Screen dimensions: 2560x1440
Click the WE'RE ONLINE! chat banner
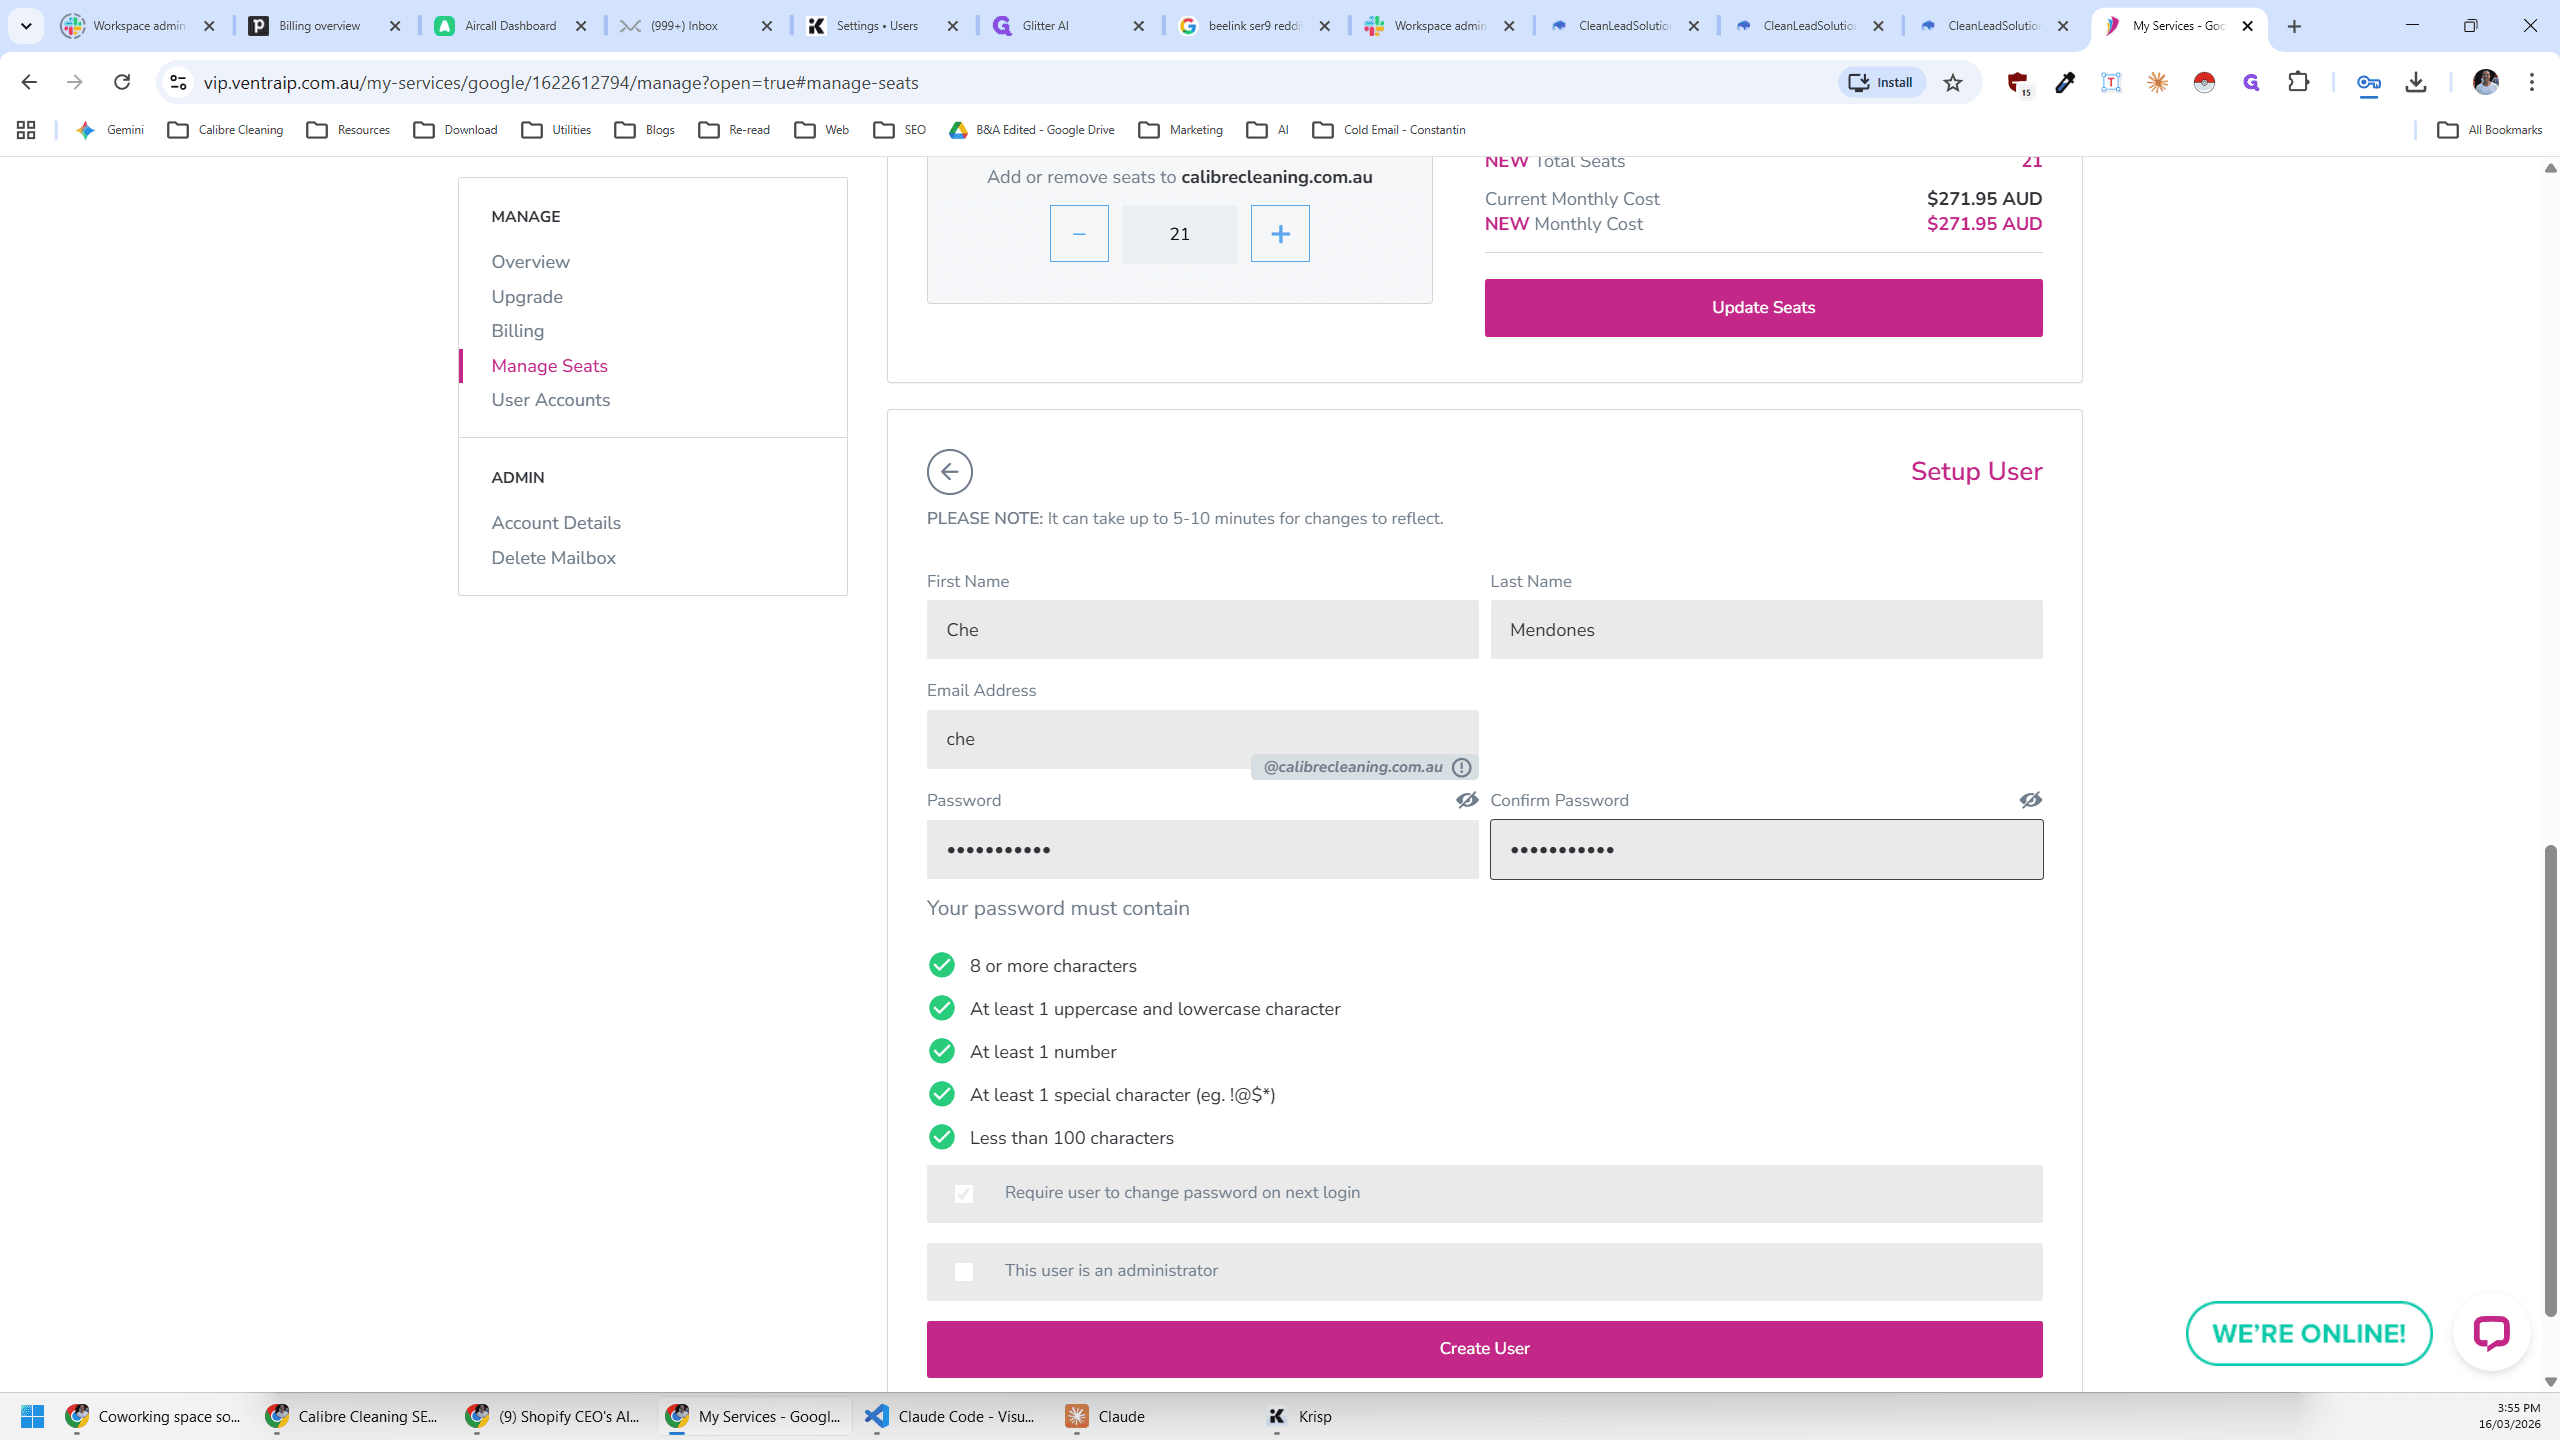2308,1334
